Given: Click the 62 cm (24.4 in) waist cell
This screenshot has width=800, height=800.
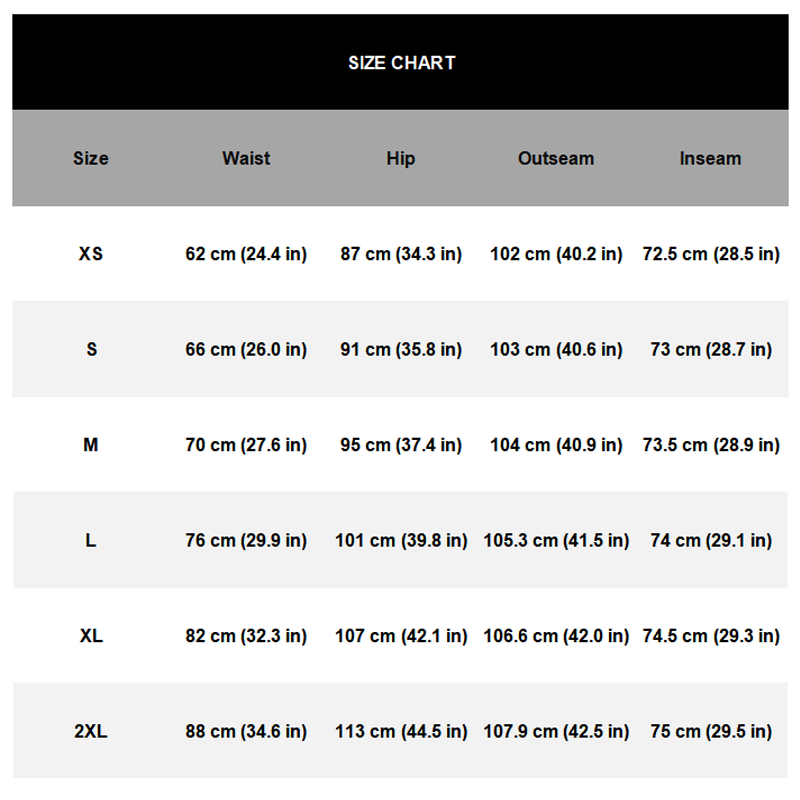Looking at the screenshot, I should [x=246, y=254].
